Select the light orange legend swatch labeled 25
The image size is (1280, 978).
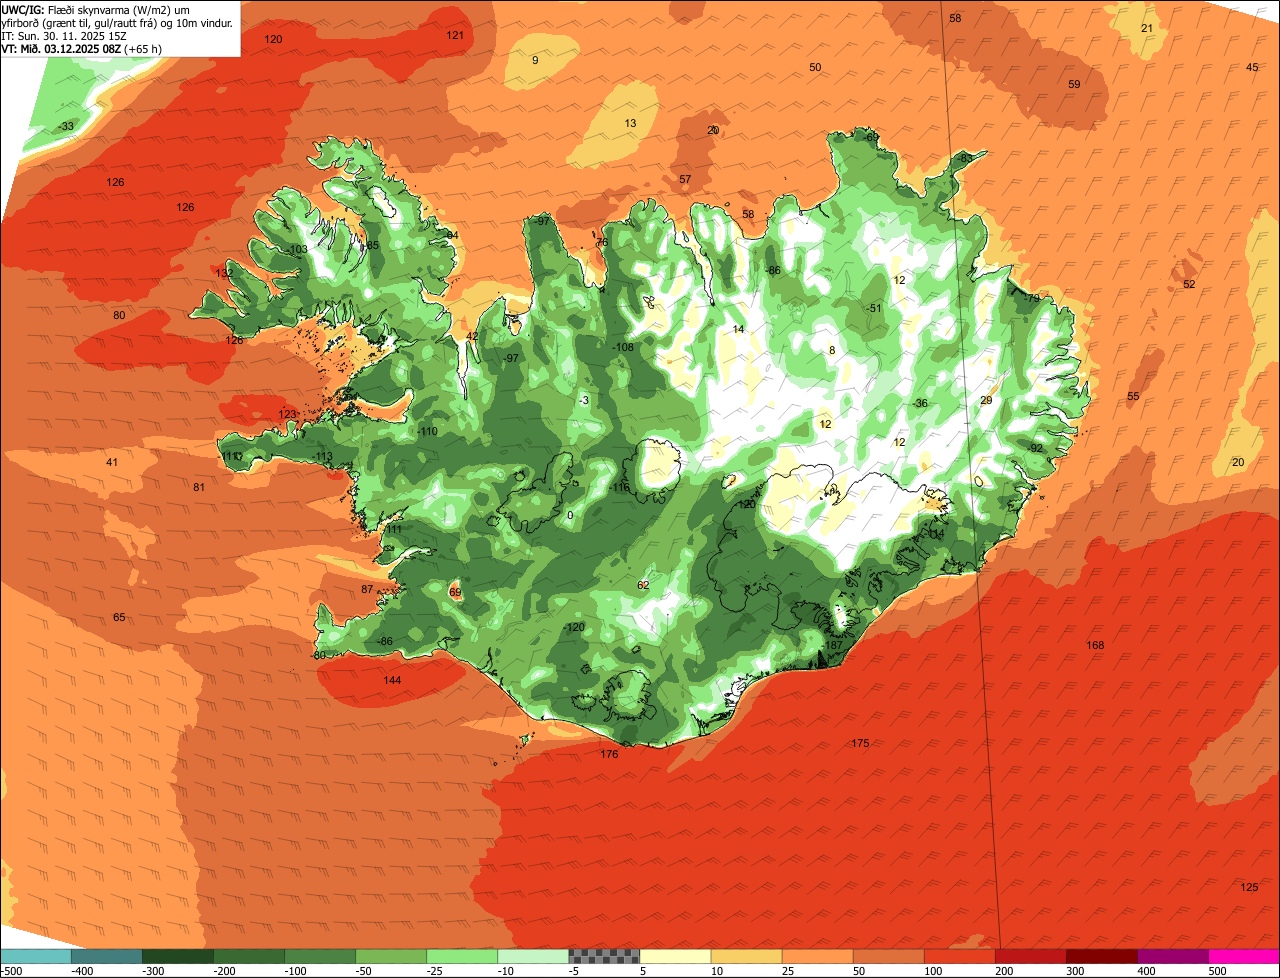pos(817,956)
